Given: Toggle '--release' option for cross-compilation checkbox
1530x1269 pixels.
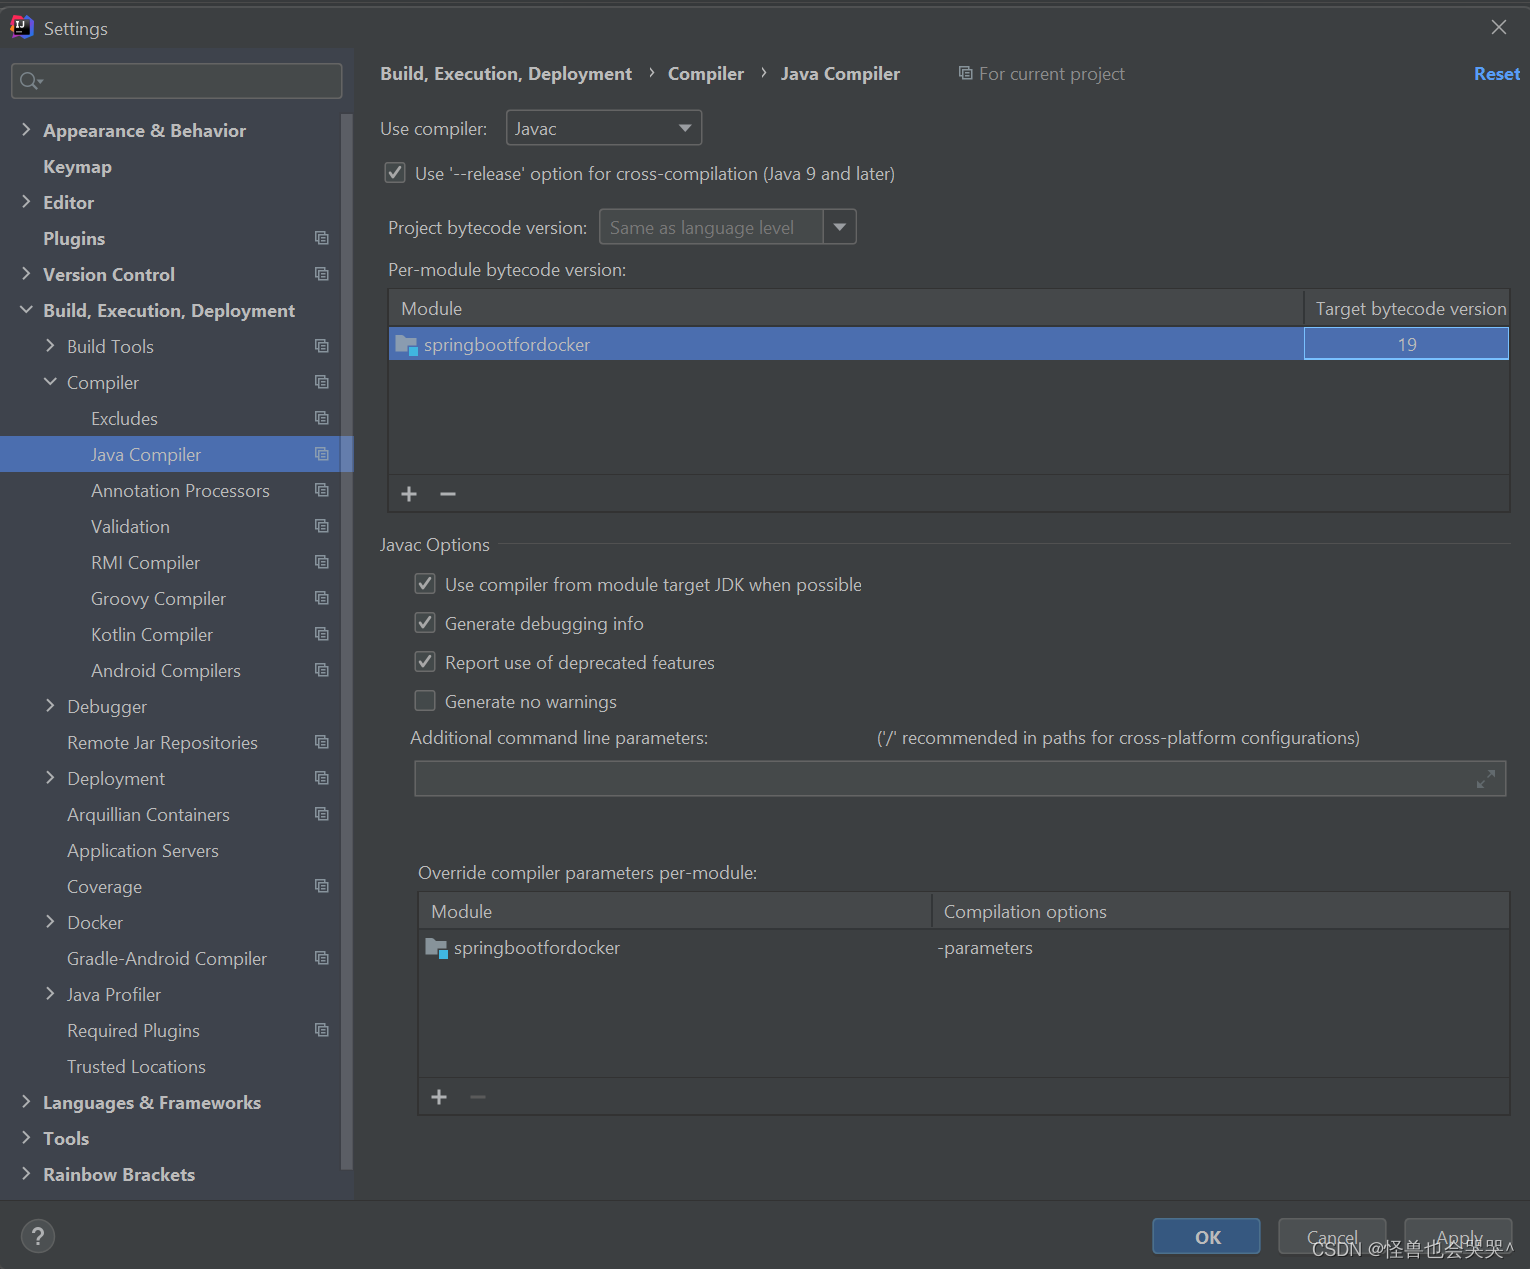Looking at the screenshot, I should click(x=395, y=173).
